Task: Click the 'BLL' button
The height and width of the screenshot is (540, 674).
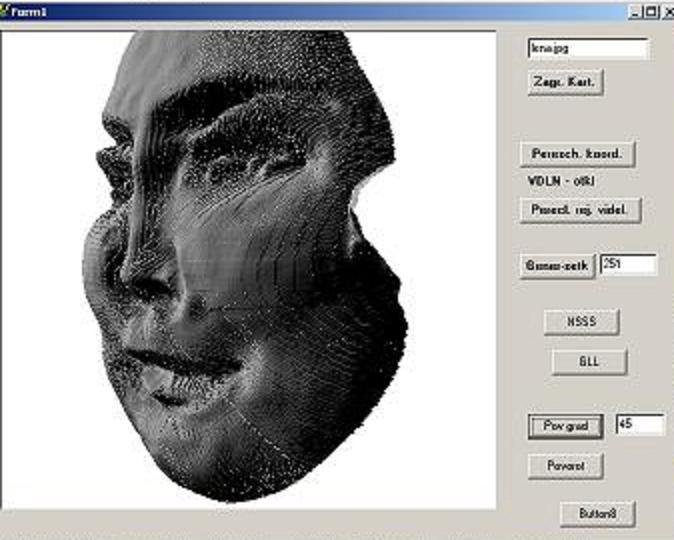Action: 589,362
